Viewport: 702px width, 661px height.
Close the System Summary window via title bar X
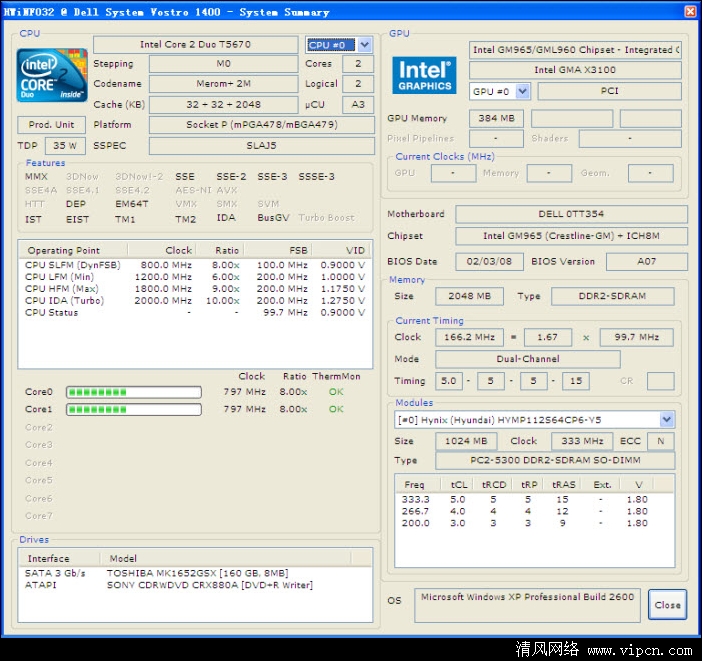point(690,11)
